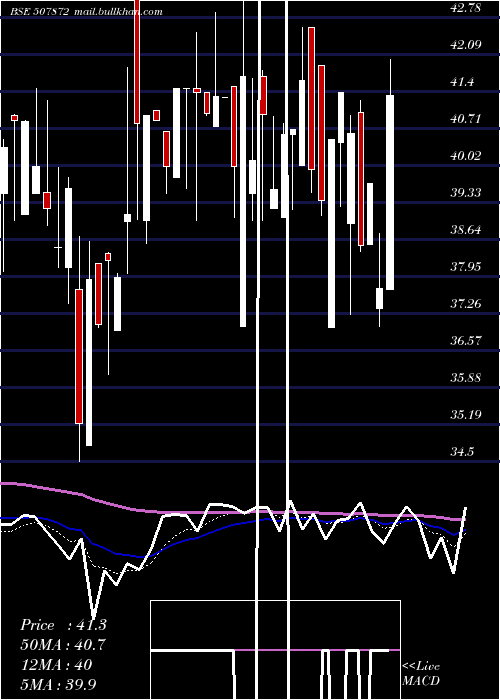Select the 34.5 price axis label

(462, 452)
